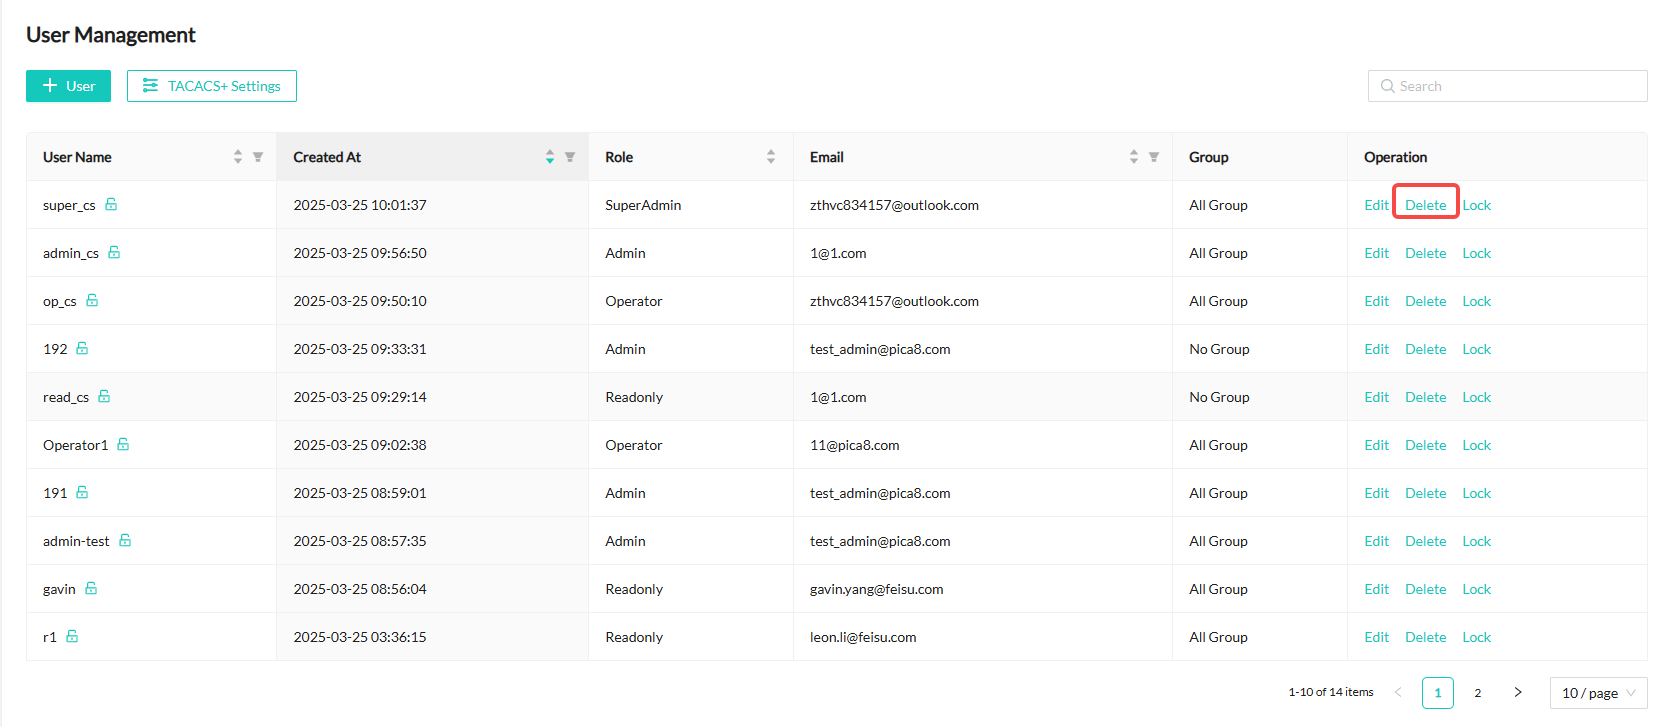Click sort arrows in Email column header

(1134, 157)
